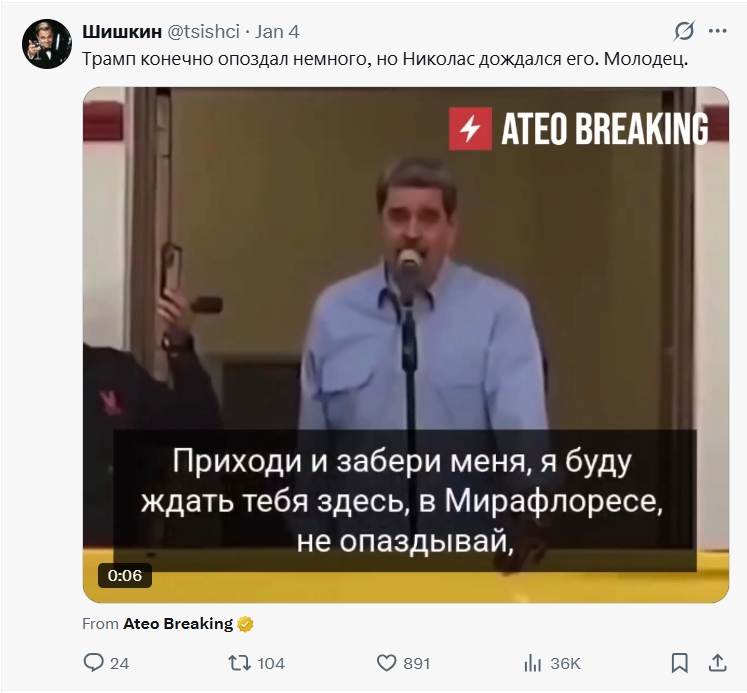This screenshot has width=747, height=693.
Task: Open the three-dot more menu
Action: tap(717, 31)
